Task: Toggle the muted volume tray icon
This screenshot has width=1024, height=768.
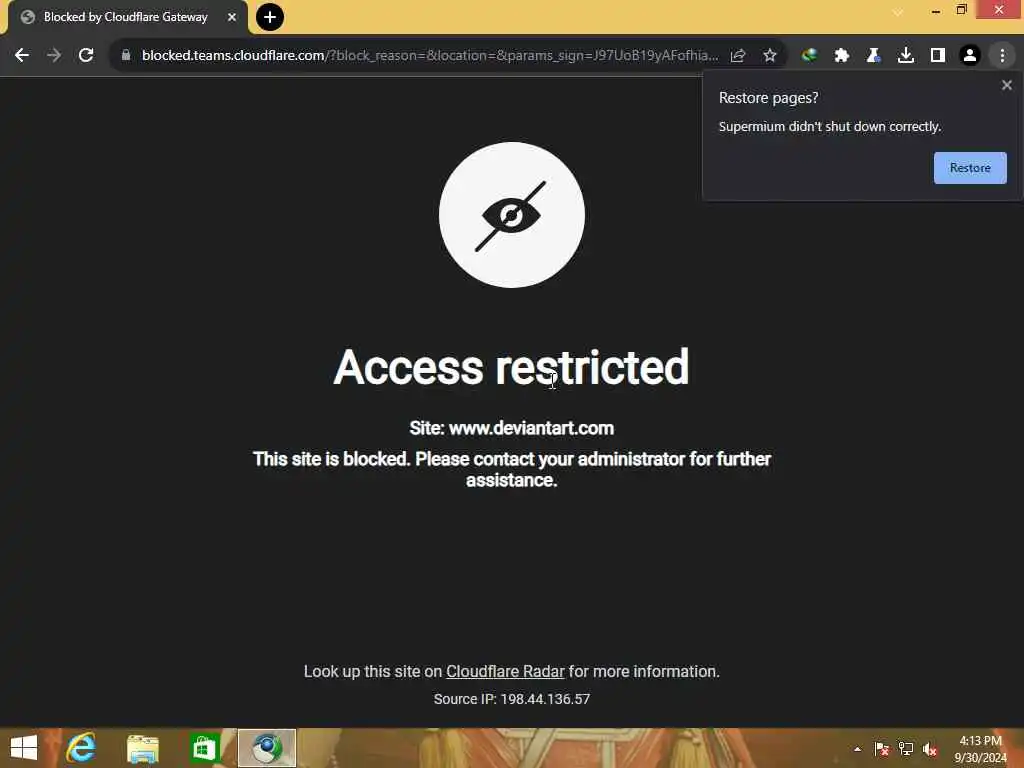Action: point(930,749)
